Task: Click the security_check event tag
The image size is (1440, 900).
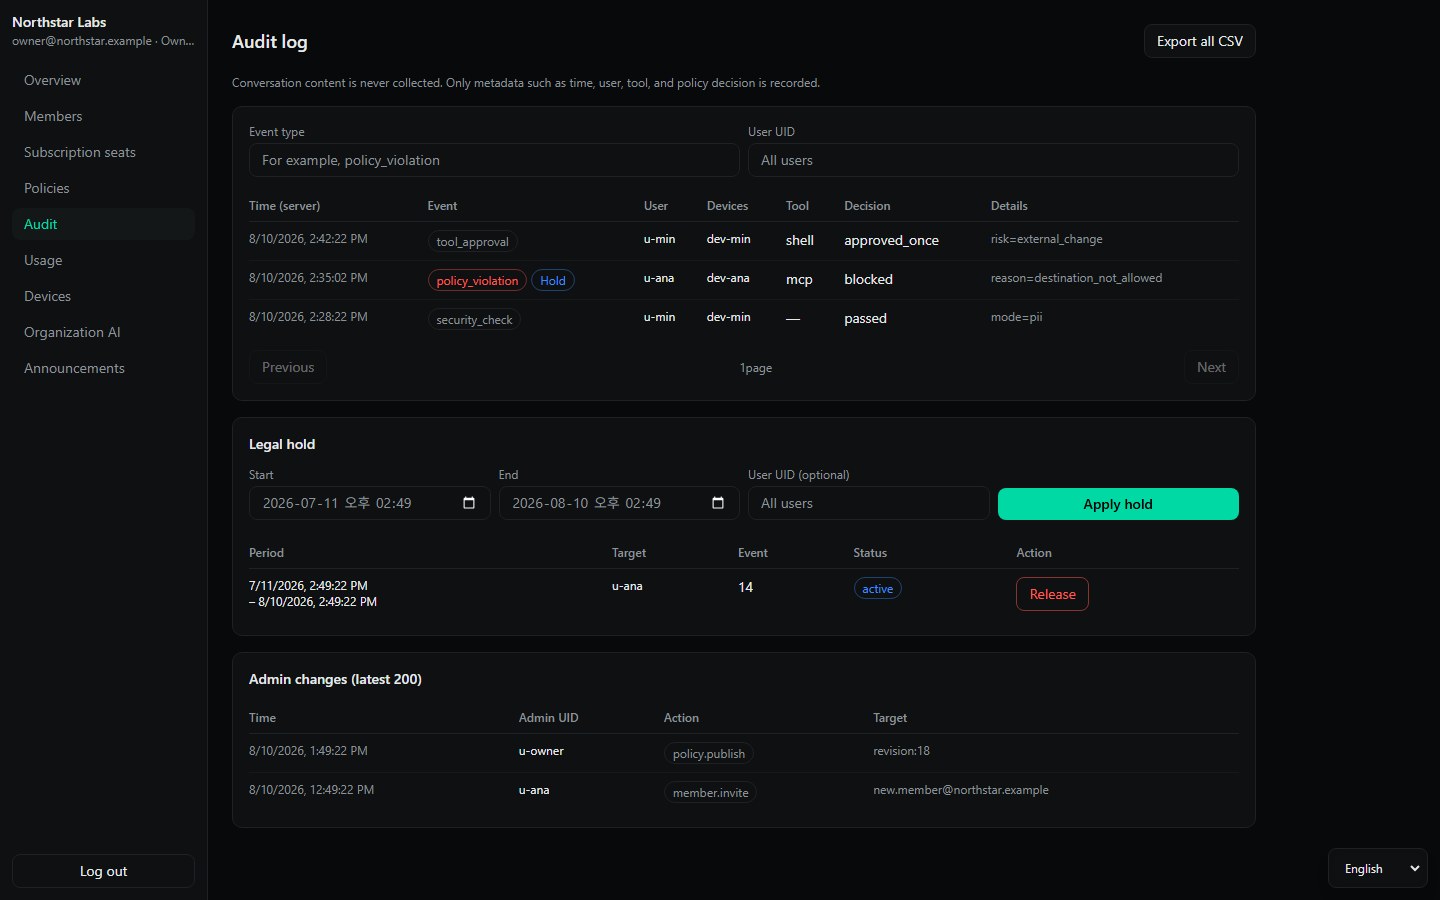Action: coord(474,319)
